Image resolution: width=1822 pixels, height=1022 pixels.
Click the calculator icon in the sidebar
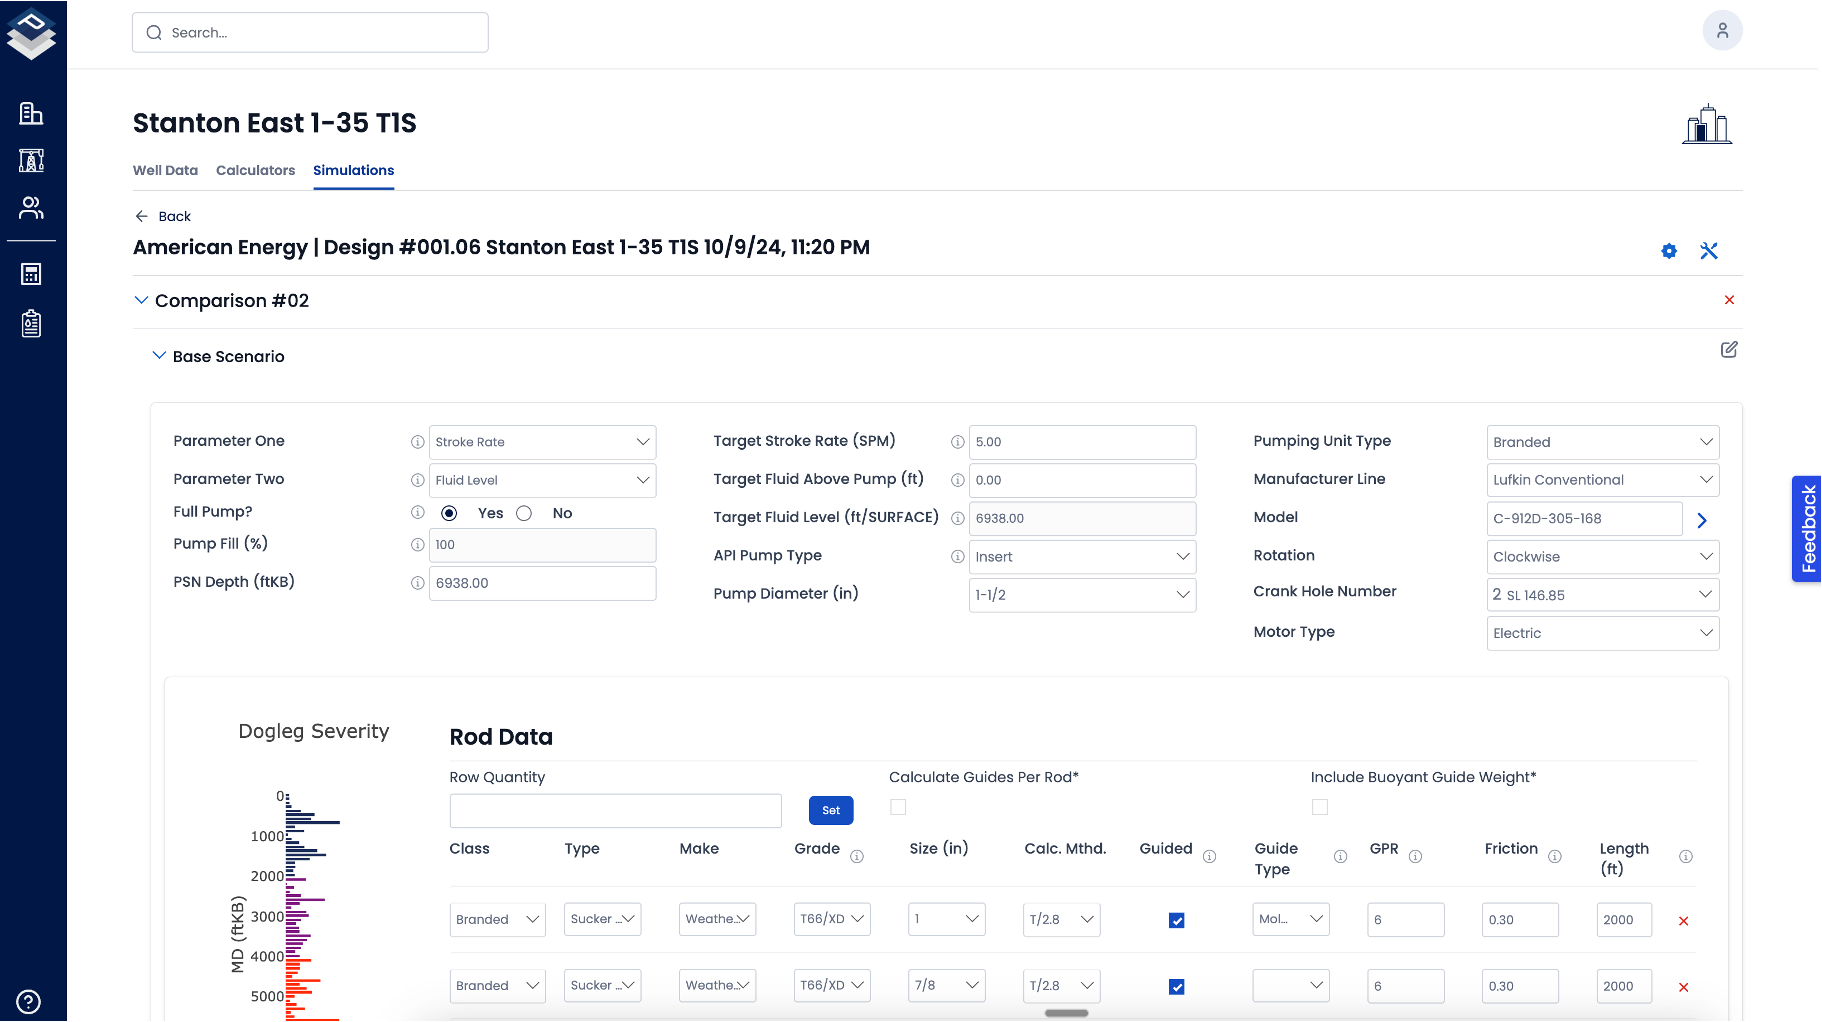tap(31, 274)
